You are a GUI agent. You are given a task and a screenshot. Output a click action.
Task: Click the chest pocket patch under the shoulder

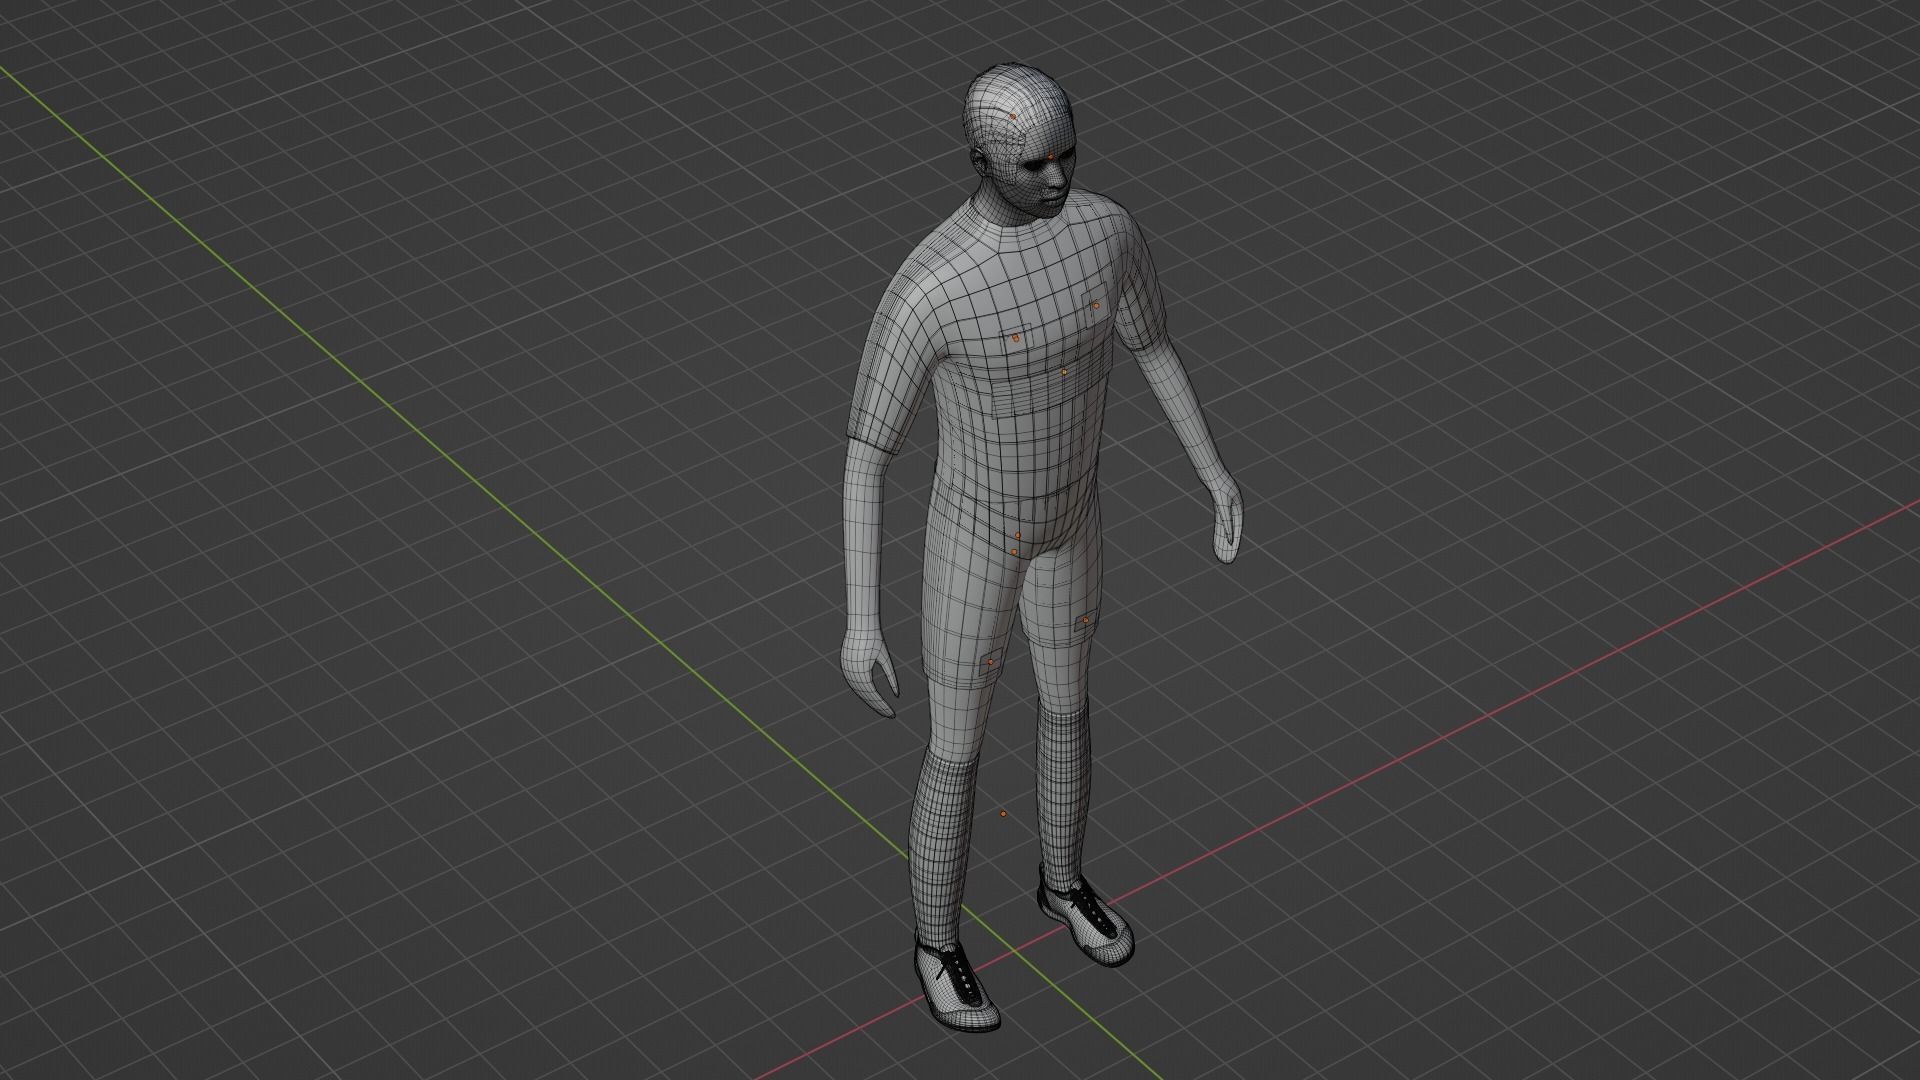point(1094,306)
